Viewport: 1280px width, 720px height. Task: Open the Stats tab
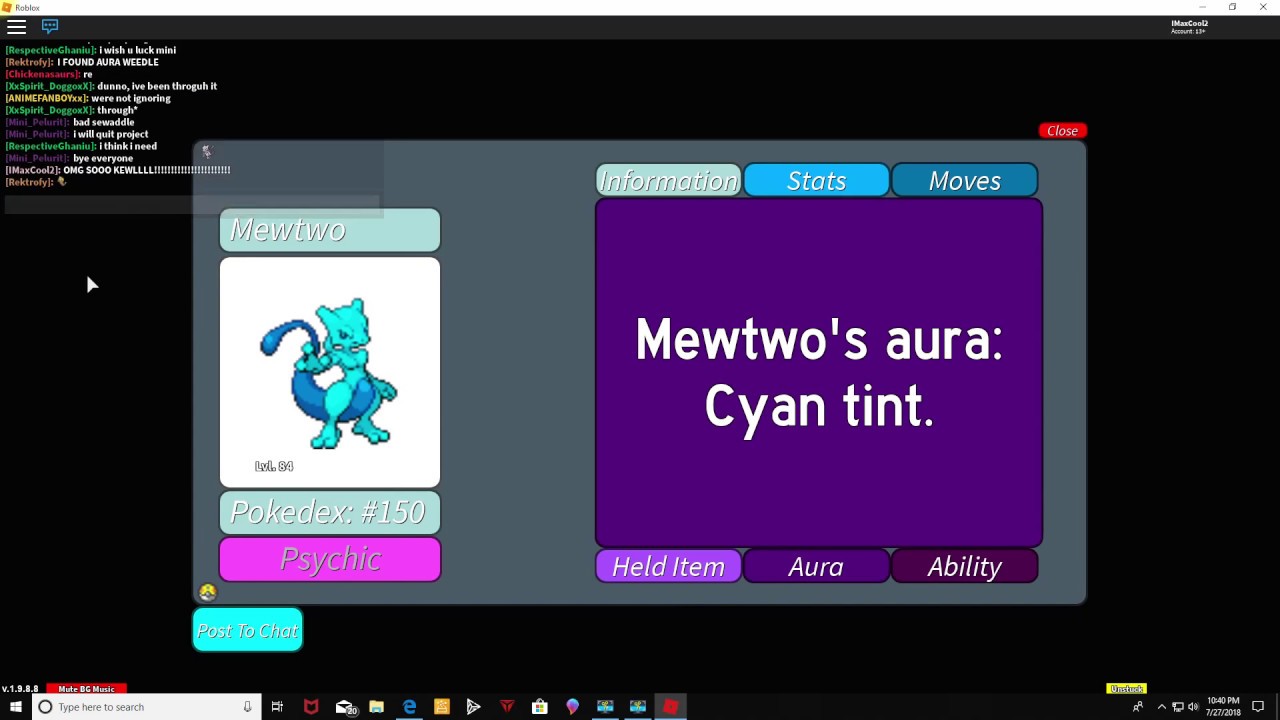pyautogui.click(x=816, y=180)
